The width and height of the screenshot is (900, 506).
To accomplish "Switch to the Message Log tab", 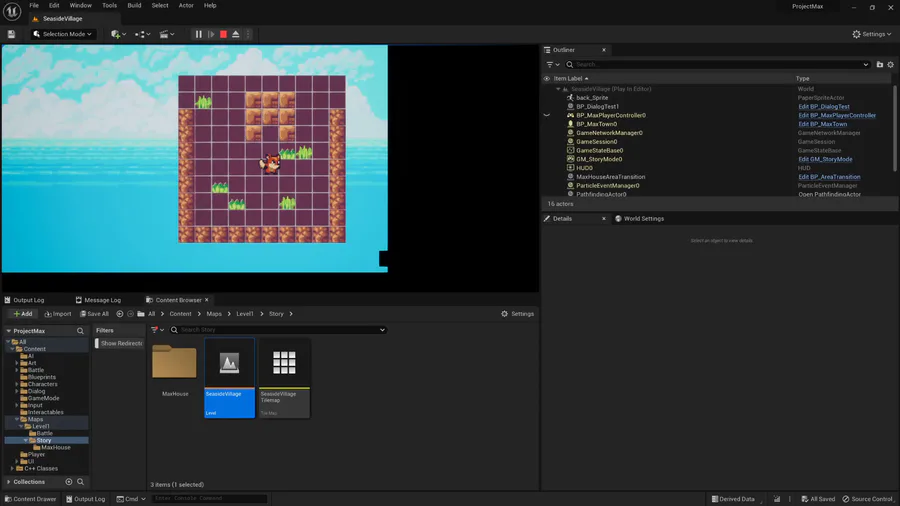I will [98, 300].
